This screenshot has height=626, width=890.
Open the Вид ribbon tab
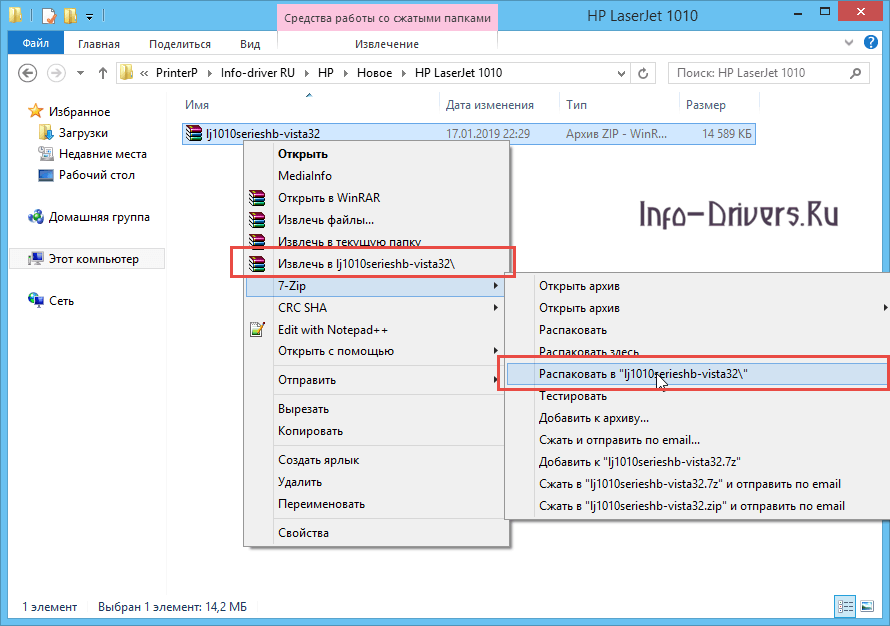click(x=250, y=44)
